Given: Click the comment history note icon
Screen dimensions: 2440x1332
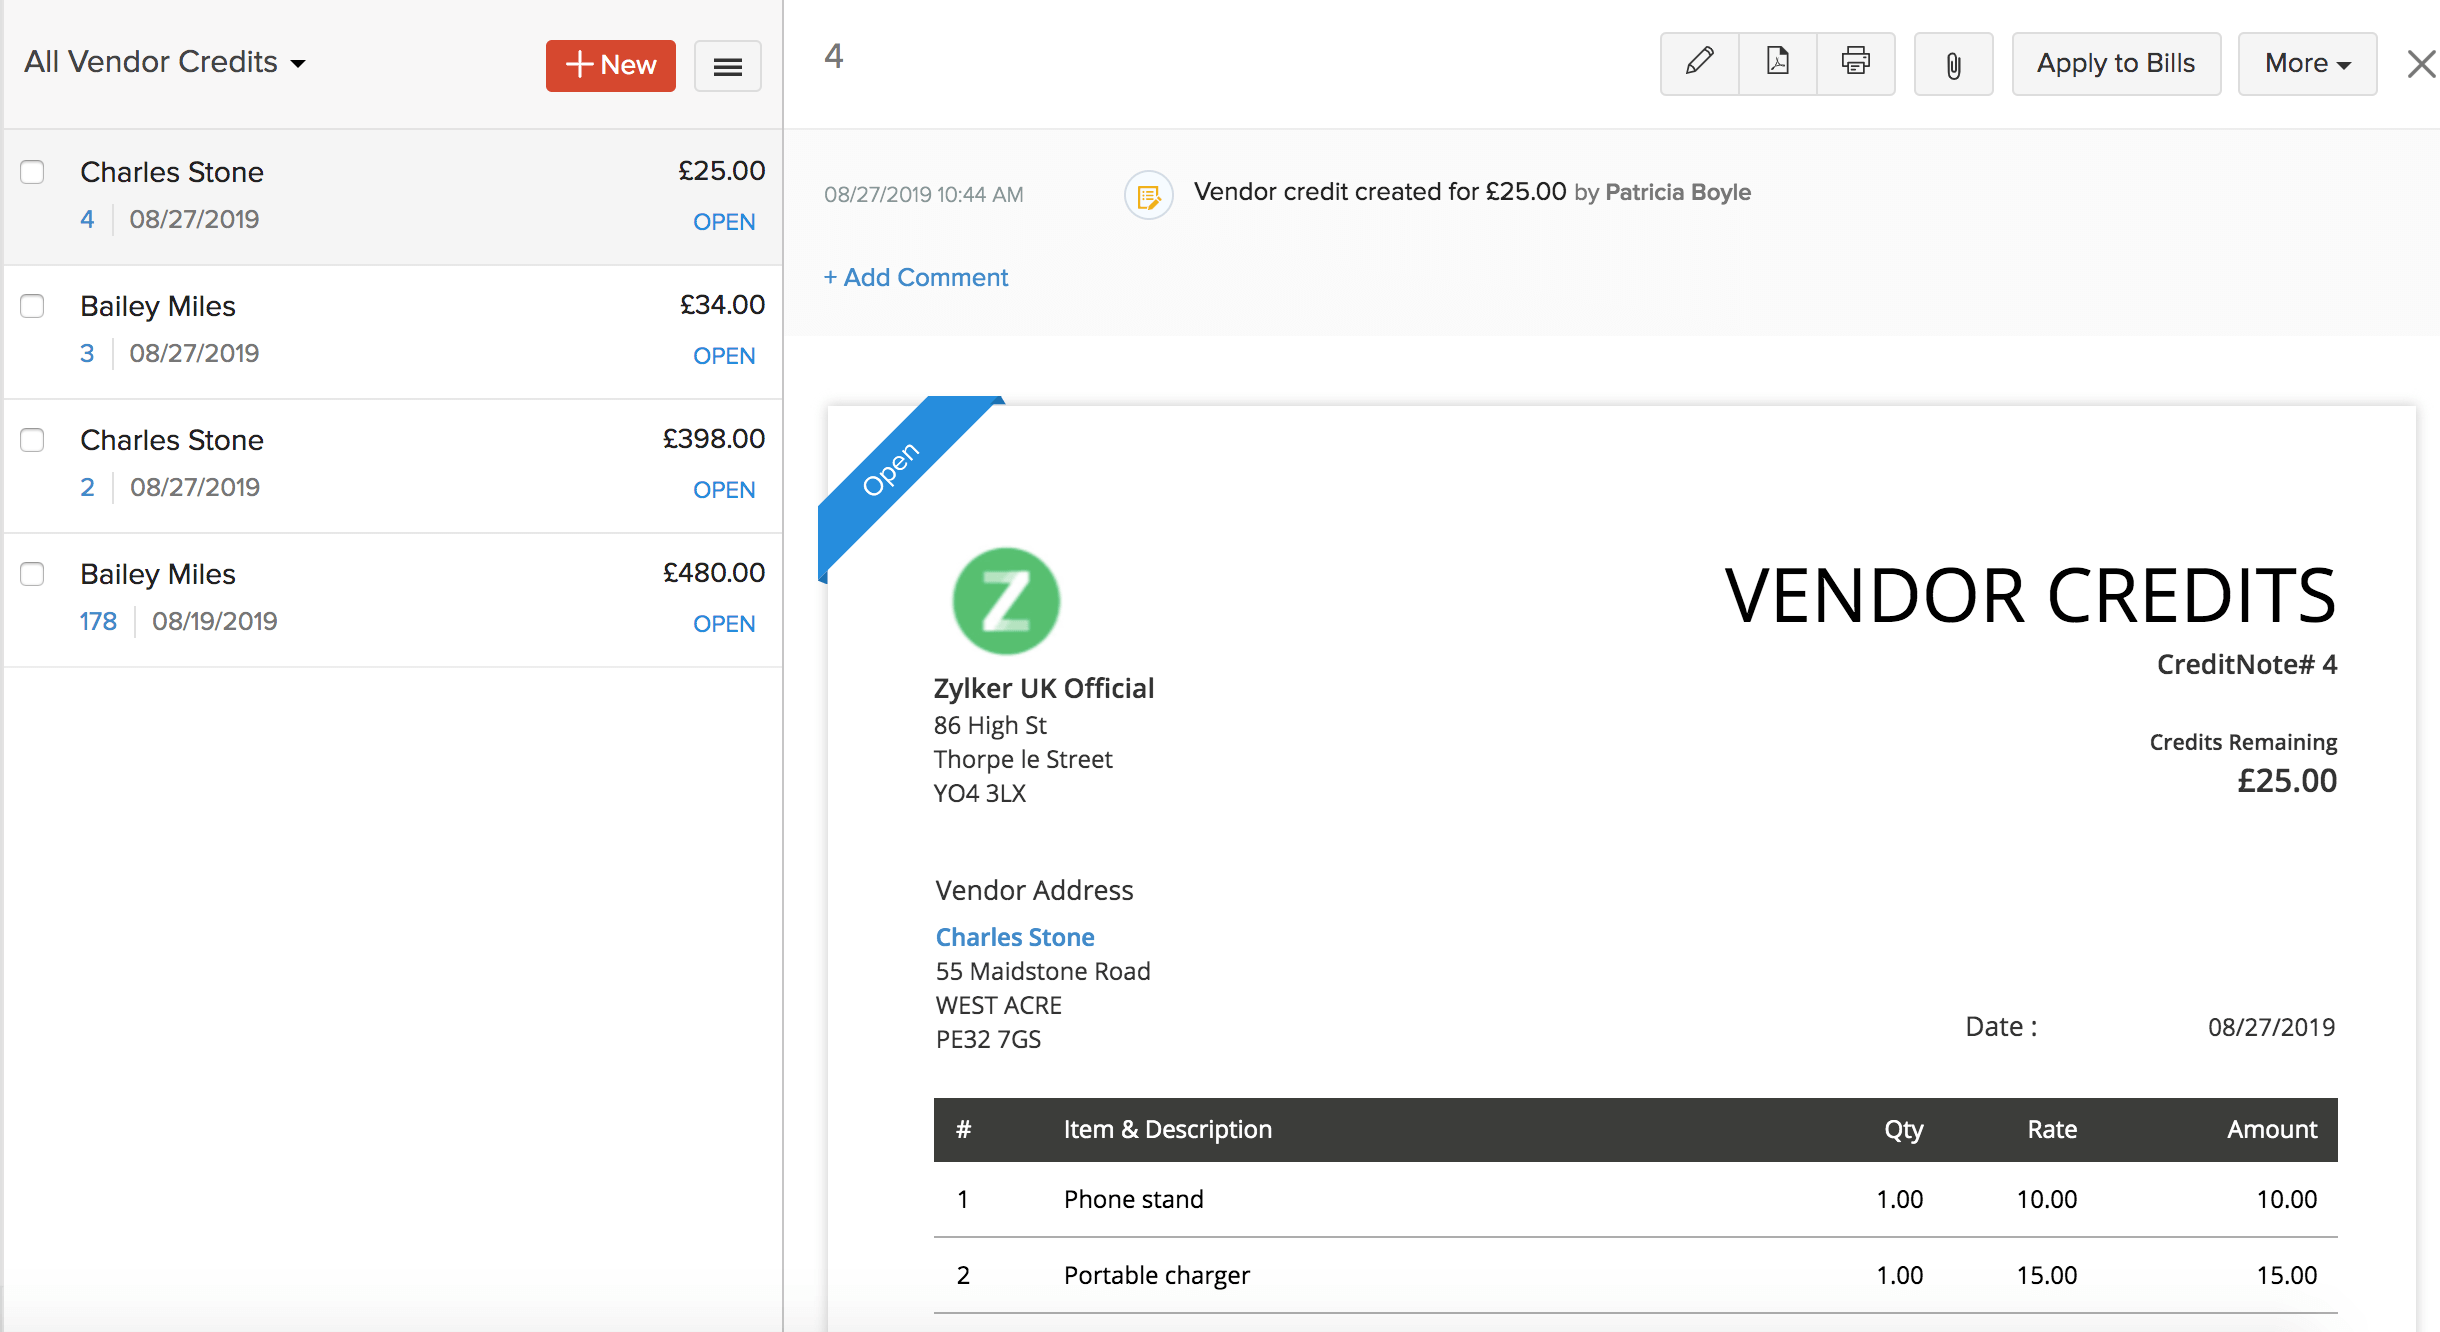Looking at the screenshot, I should point(1148,195).
